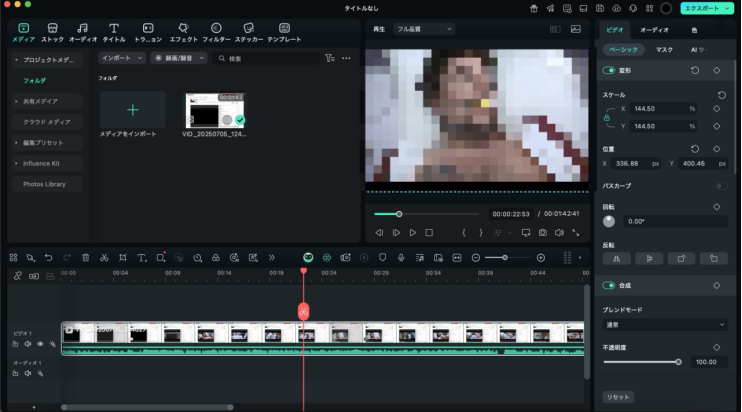Viewport: 742px width, 412px height.
Task: Open the タイトル (Titles) media tab
Action: pos(114,31)
